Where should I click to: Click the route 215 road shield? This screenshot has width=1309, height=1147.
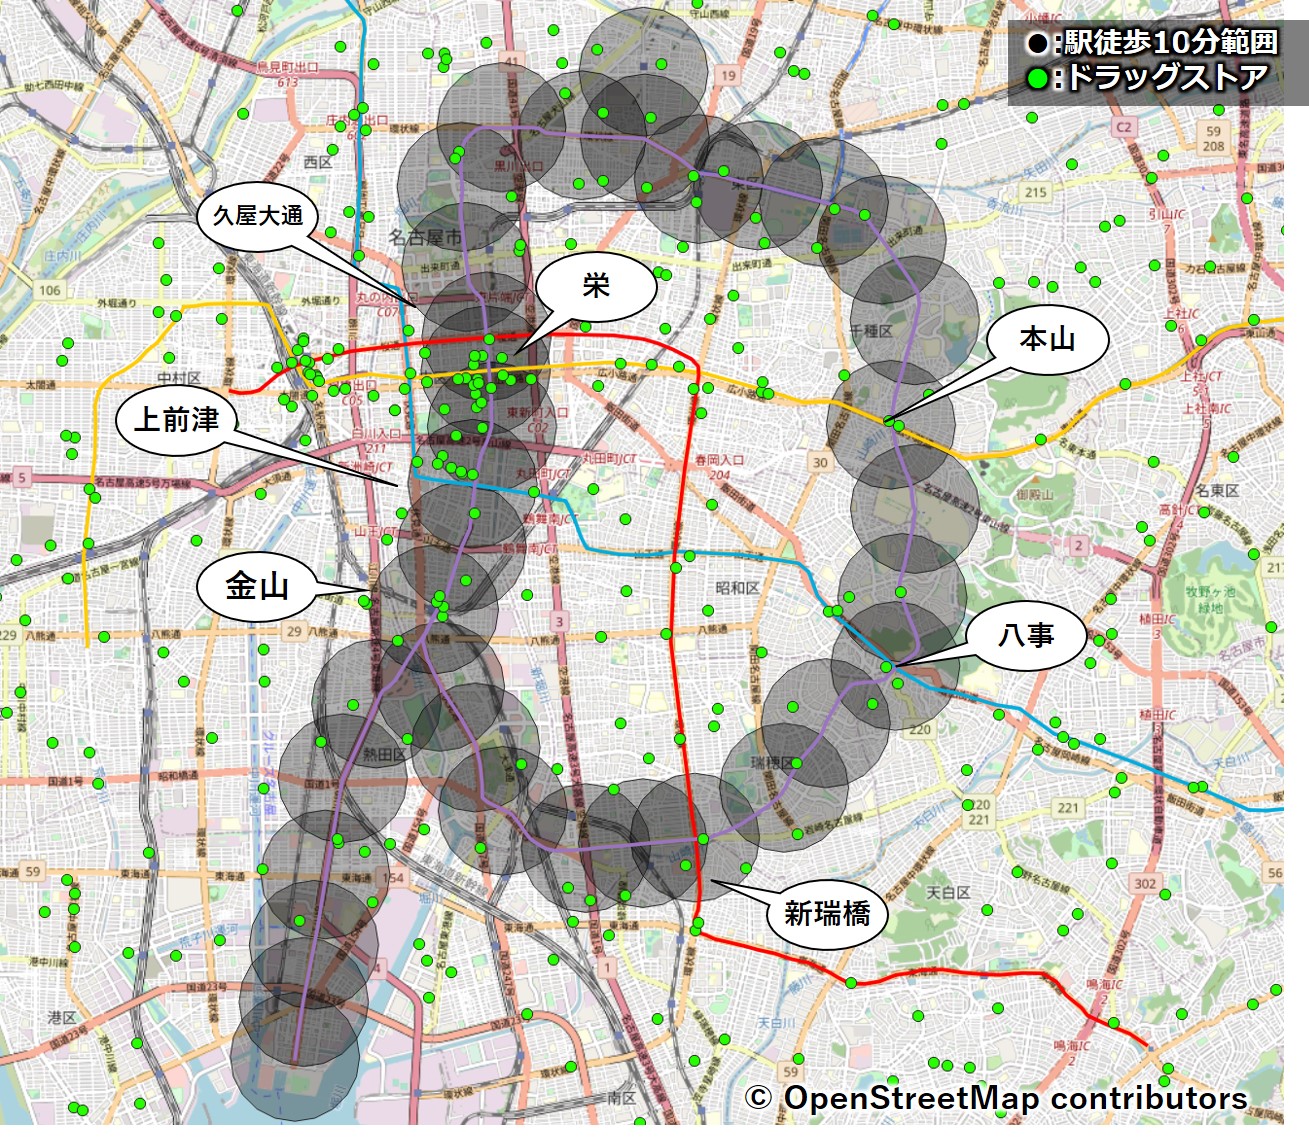(x=1035, y=192)
